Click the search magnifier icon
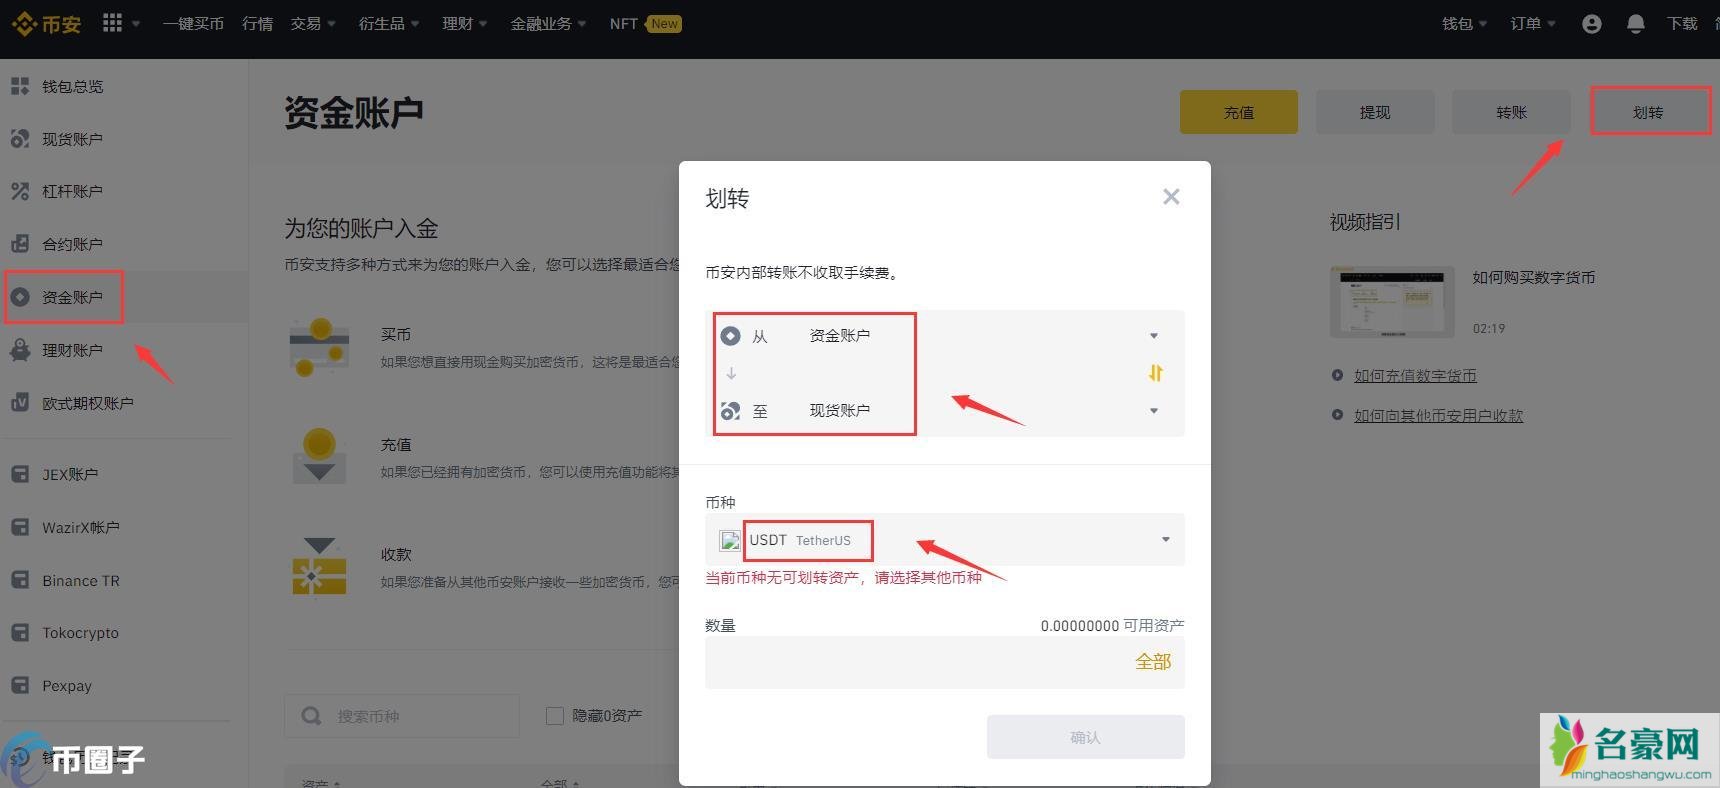 (311, 716)
